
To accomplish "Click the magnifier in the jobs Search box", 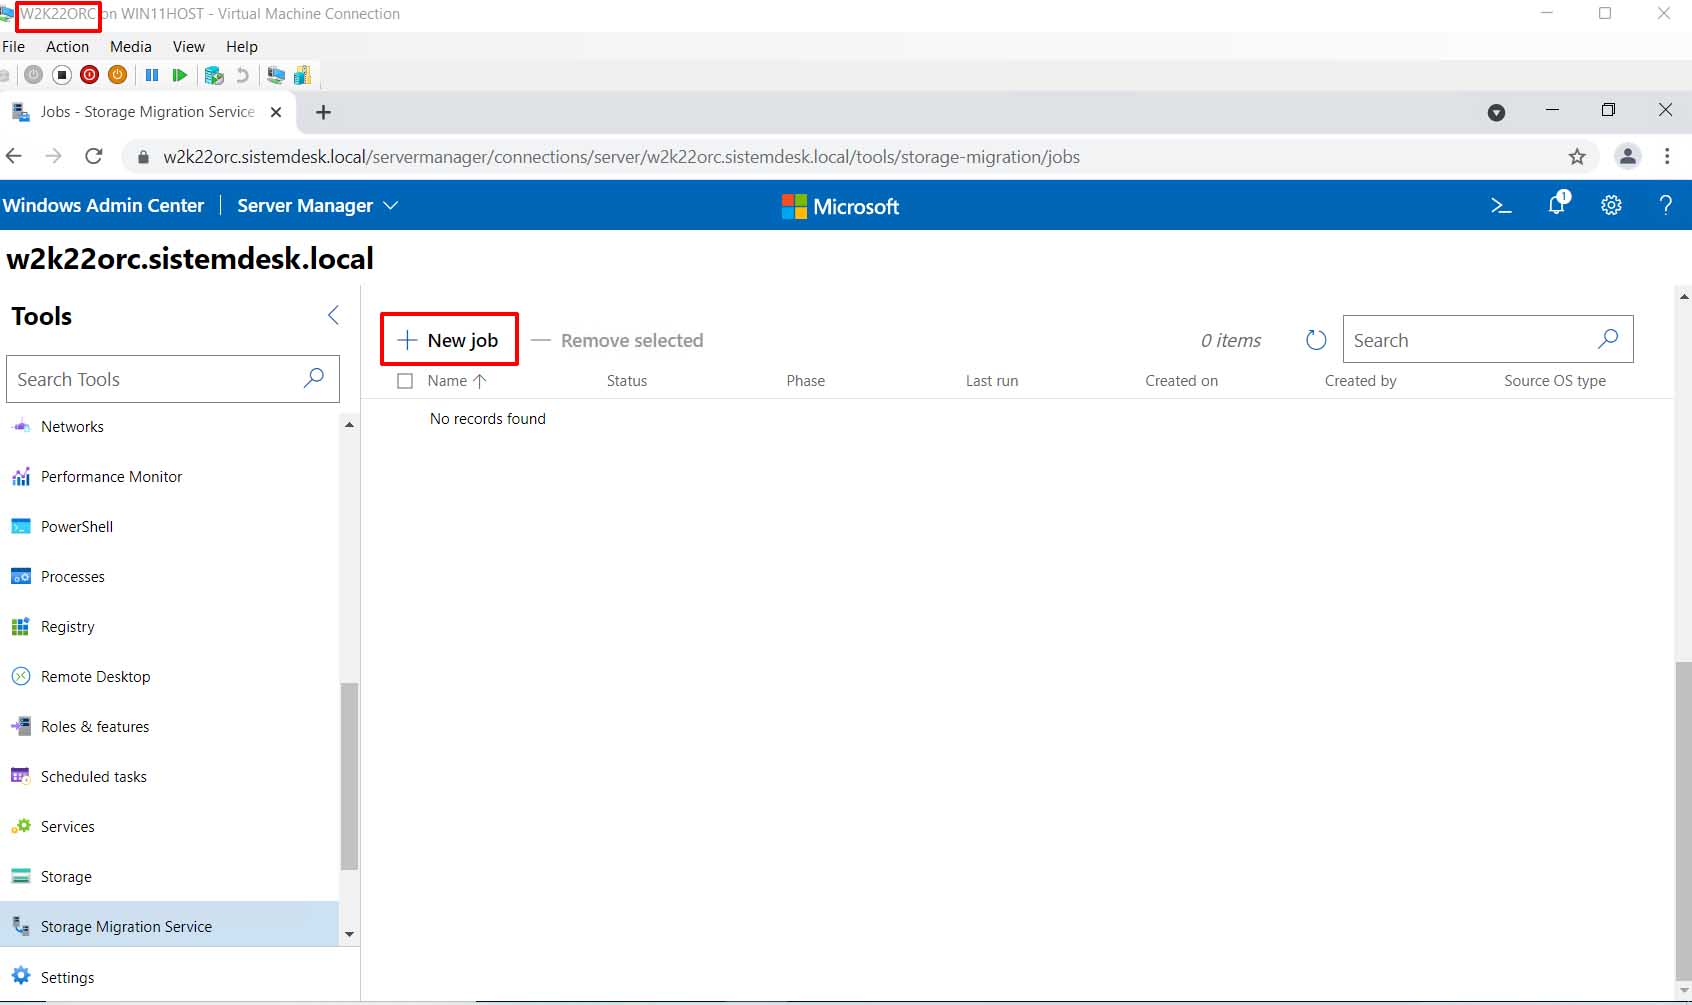I will [1608, 339].
